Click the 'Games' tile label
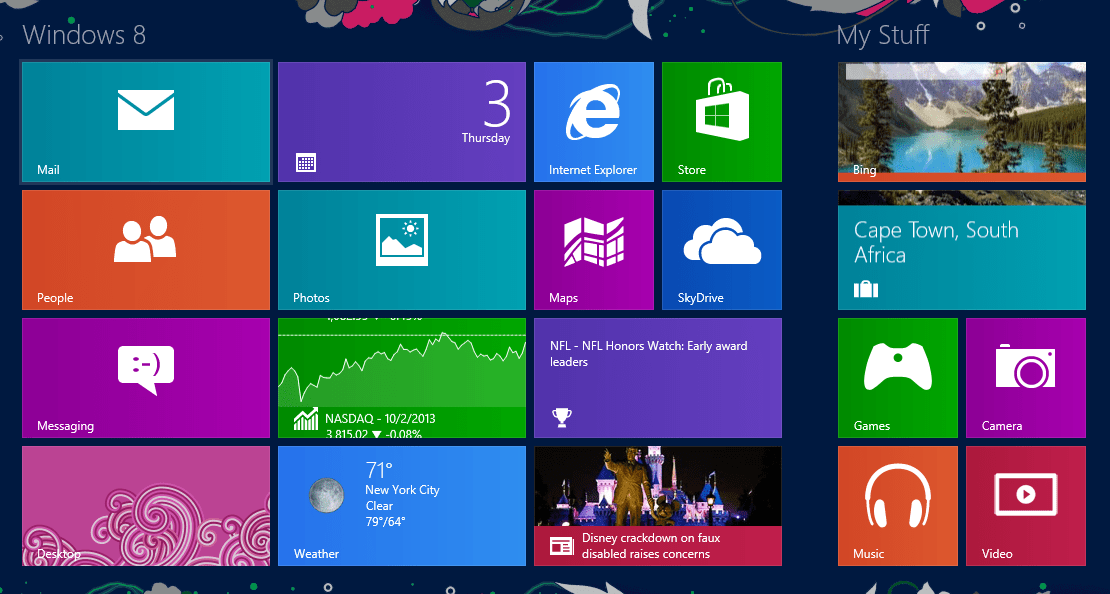This screenshot has height=594, width=1110. (871, 425)
